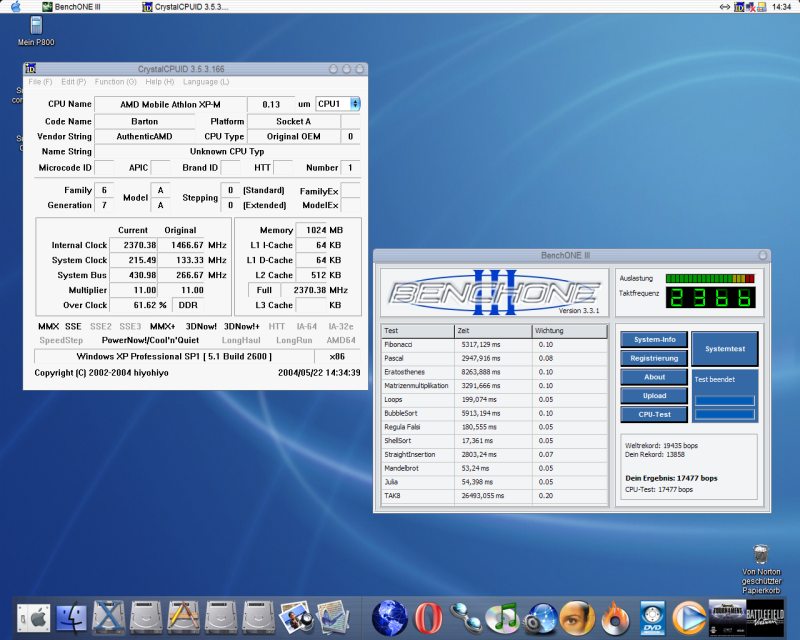The width and height of the screenshot is (800, 640).
Task: Click the Auslastung load meter bar
Action: click(x=710, y=278)
